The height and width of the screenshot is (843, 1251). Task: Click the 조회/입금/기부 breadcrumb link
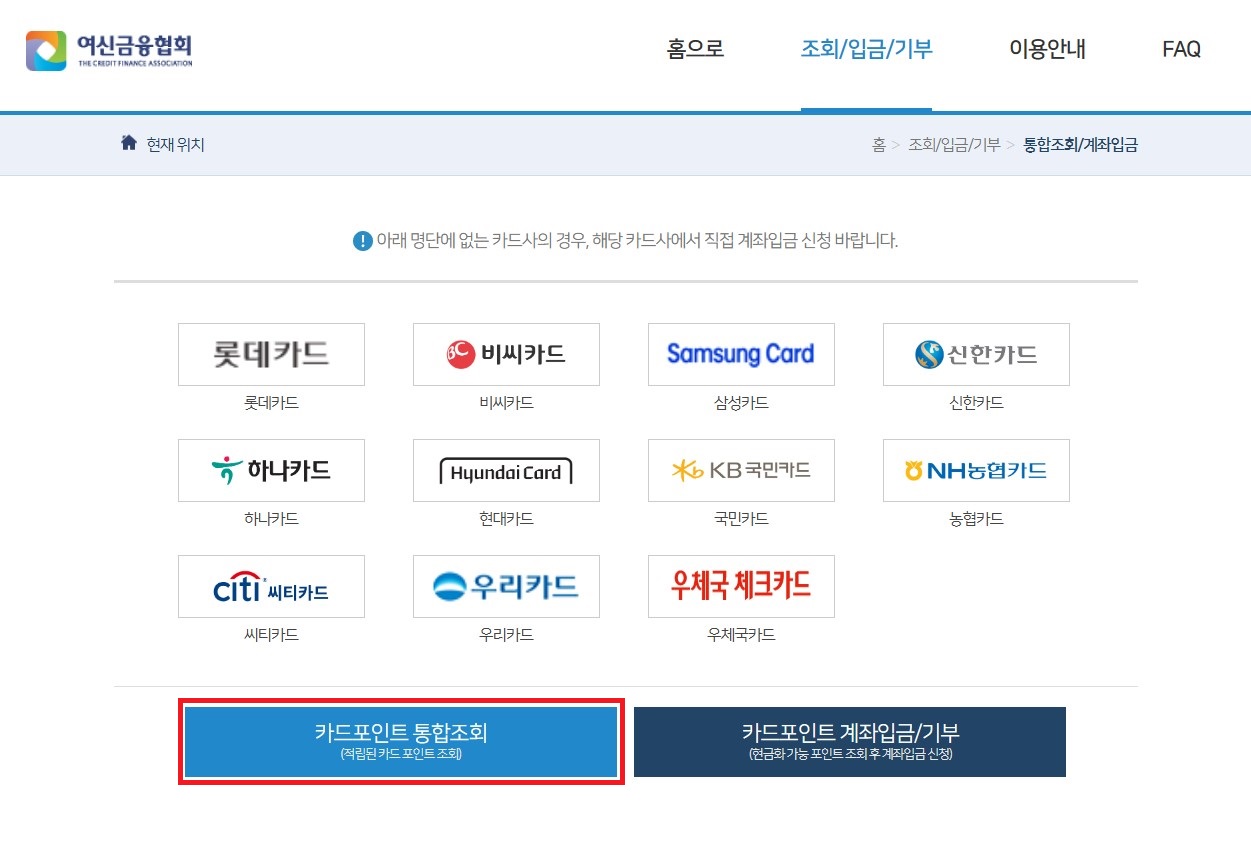[954, 145]
